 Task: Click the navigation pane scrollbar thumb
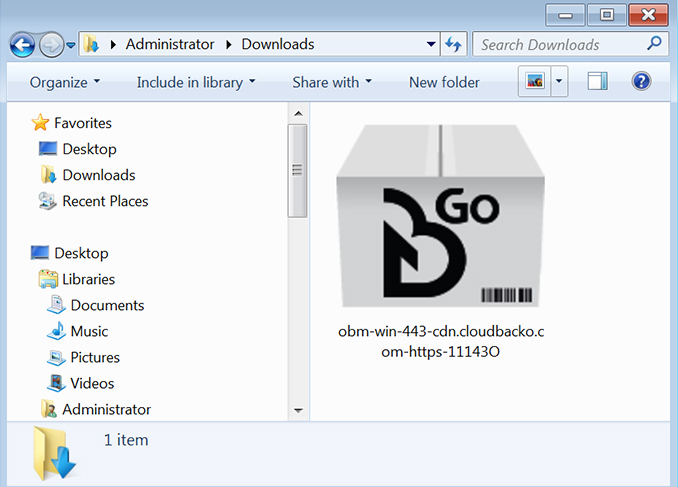[297, 170]
